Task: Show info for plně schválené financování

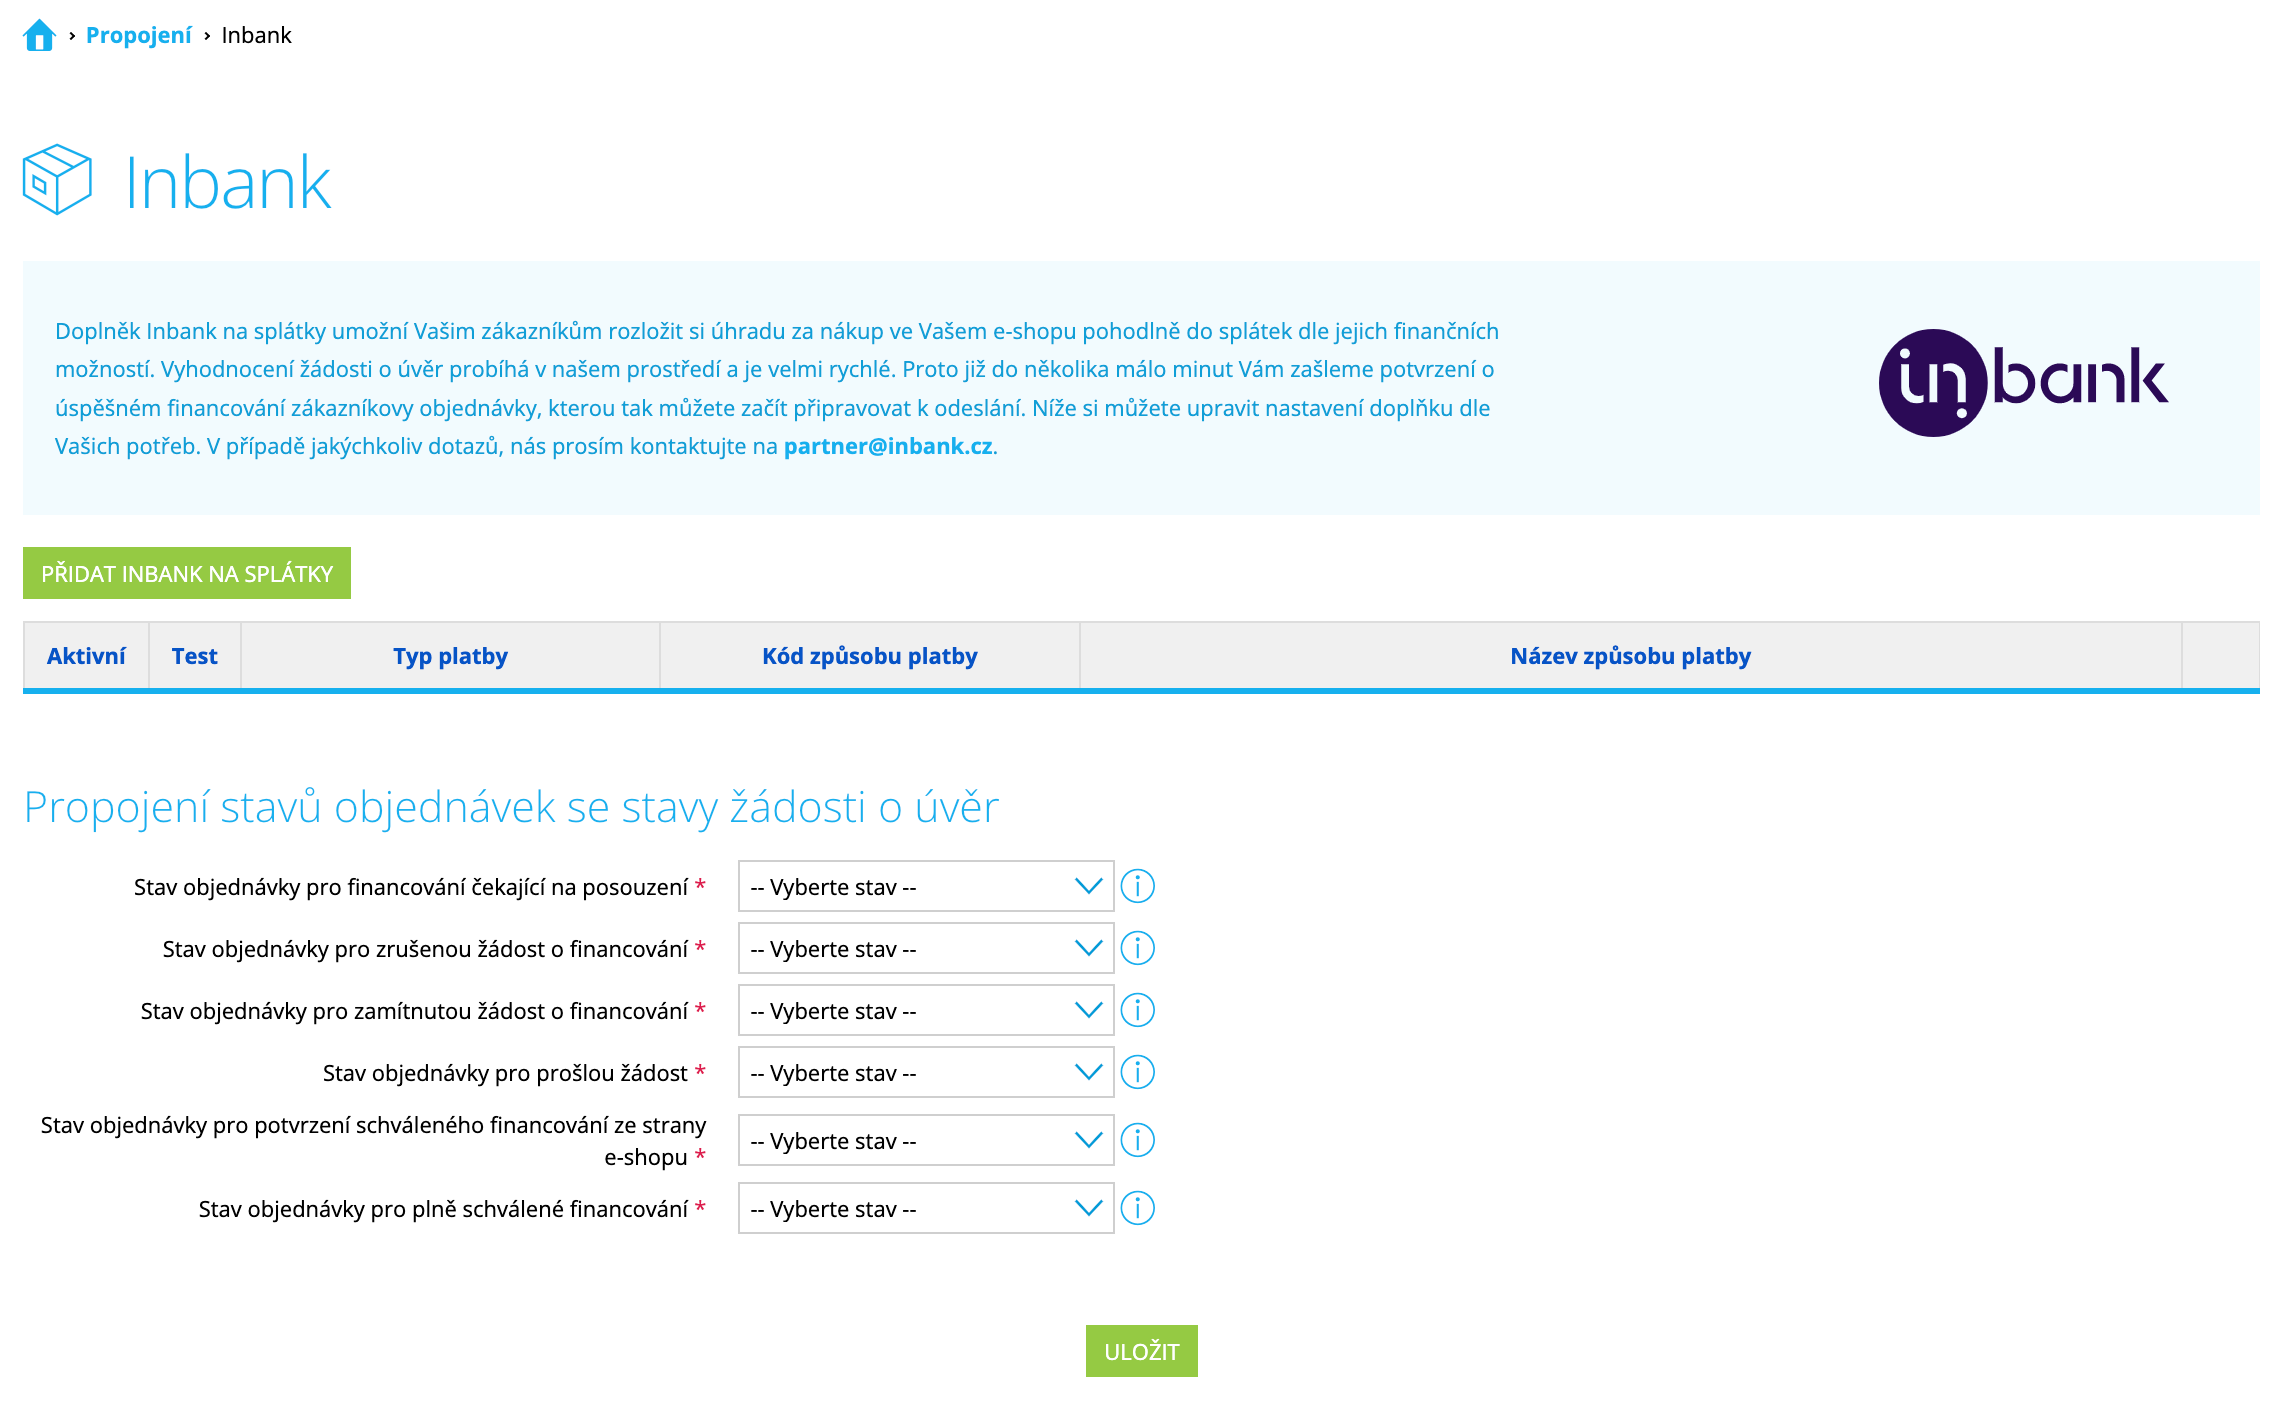Action: tap(1137, 1209)
